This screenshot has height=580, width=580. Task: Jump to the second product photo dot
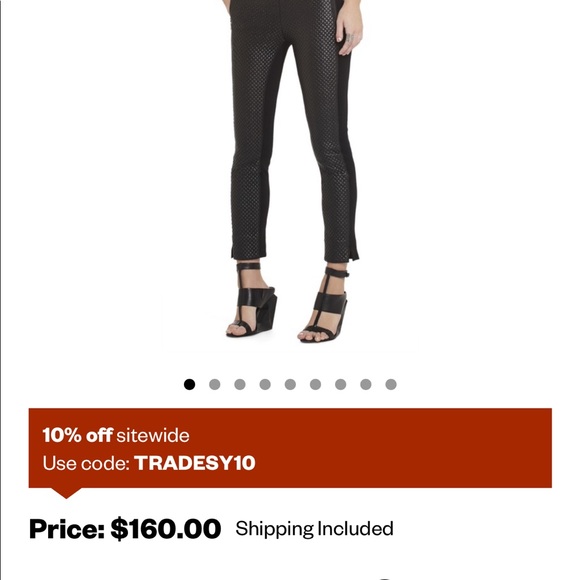[215, 384]
